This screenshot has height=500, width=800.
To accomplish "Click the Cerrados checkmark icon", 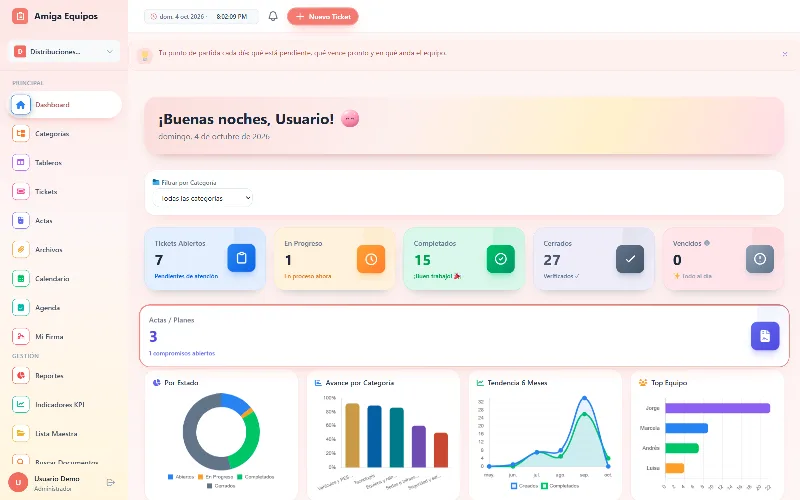I will (630, 259).
